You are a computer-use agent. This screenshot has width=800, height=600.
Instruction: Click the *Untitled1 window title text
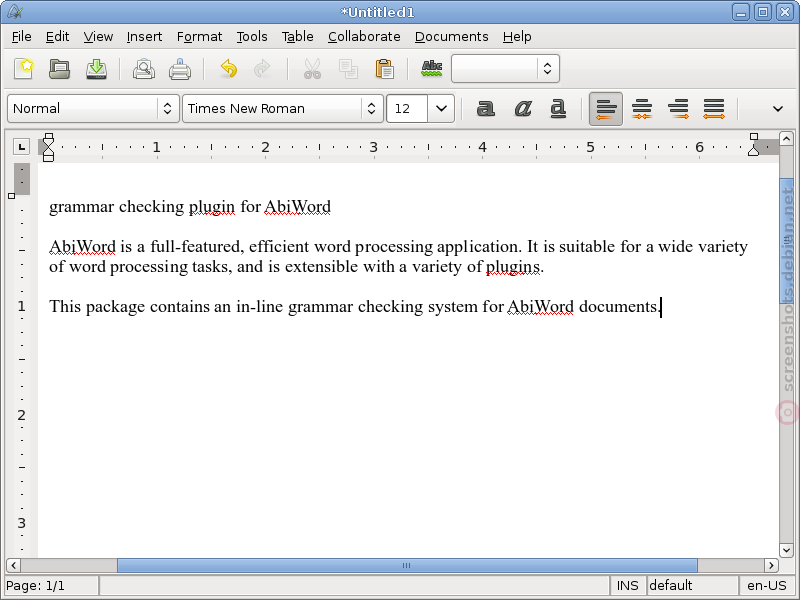point(378,12)
